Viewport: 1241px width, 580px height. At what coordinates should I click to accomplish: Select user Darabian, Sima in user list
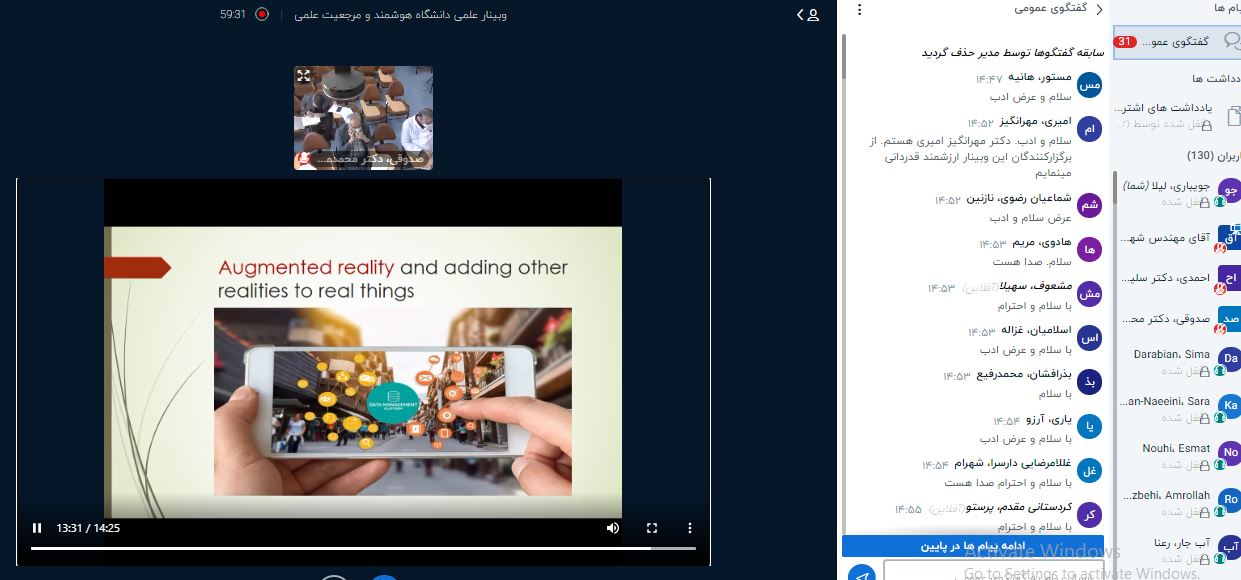[1172, 355]
